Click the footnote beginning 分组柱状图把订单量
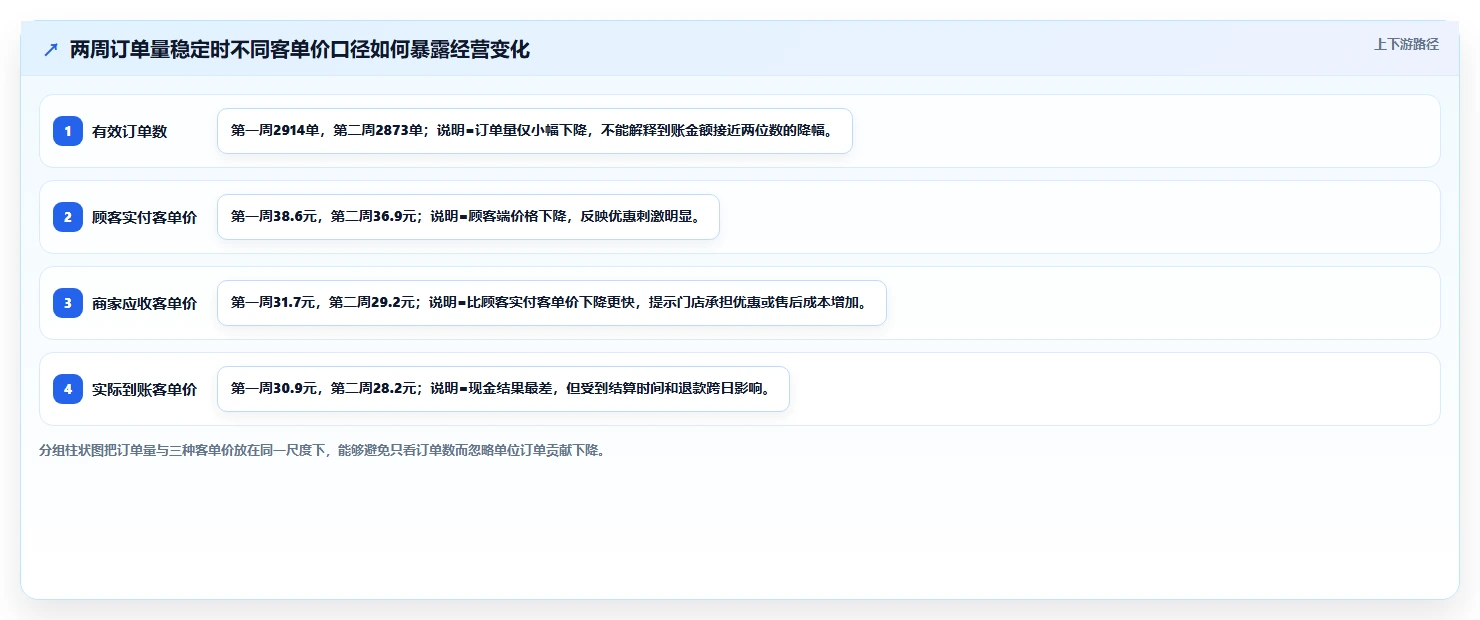Image resolution: width=1480 pixels, height=620 pixels. click(x=322, y=450)
